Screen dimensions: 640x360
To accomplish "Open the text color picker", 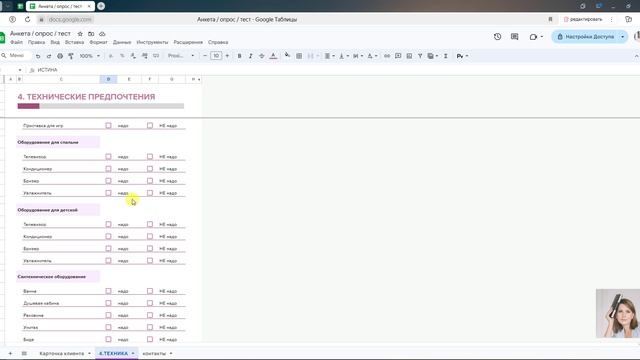I will tap(273, 56).
